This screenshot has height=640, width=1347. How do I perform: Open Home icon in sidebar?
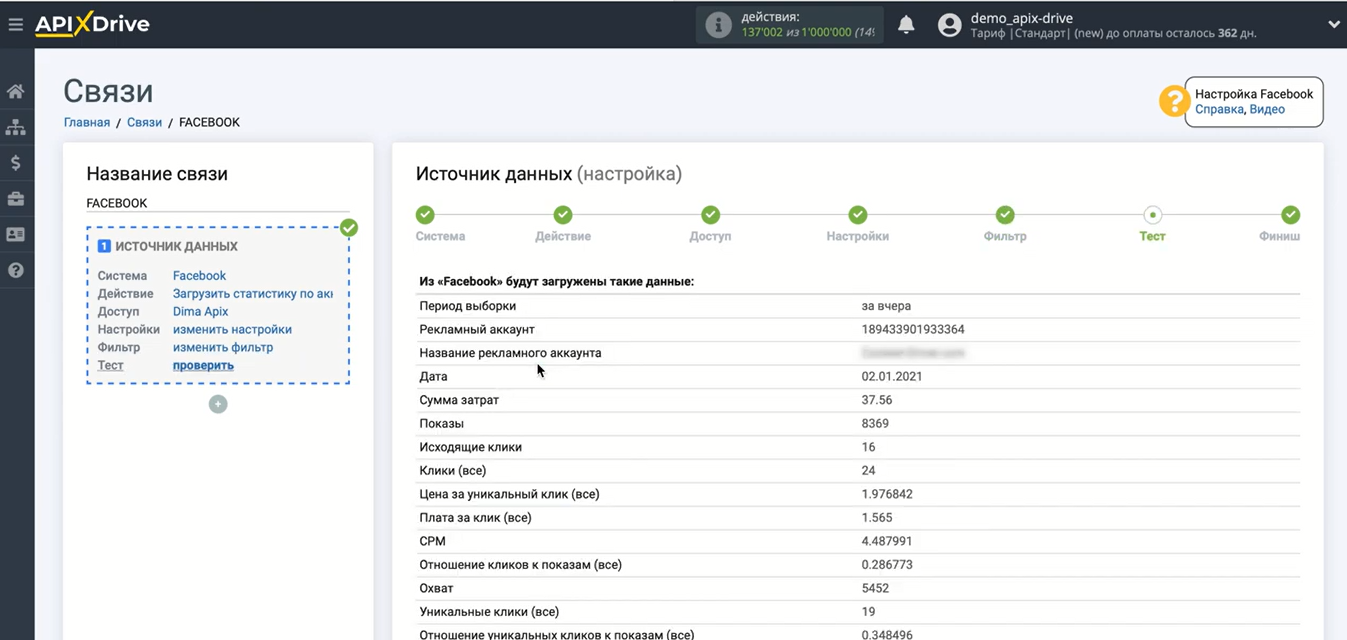coord(16,92)
